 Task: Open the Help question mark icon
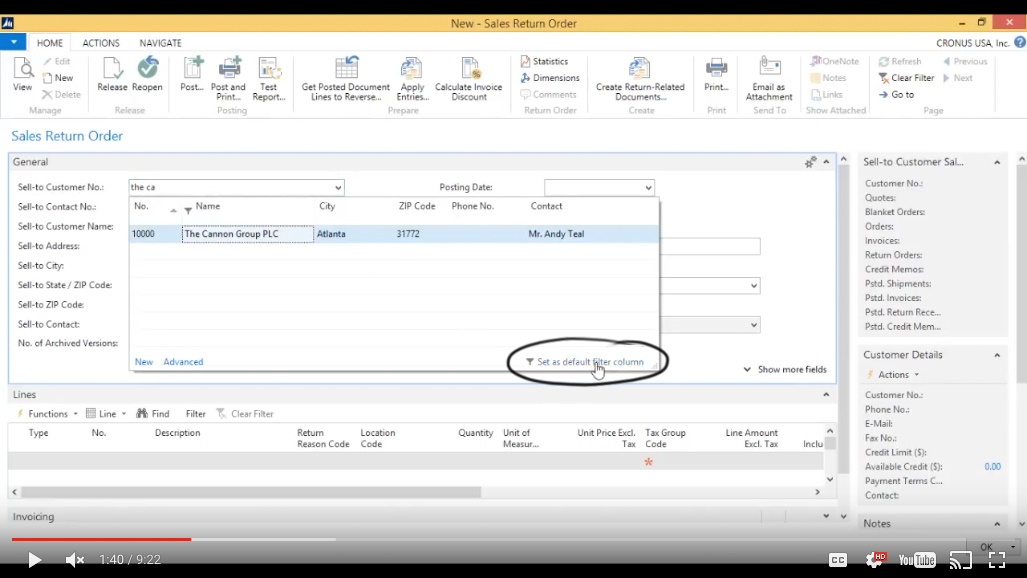coord(1019,43)
